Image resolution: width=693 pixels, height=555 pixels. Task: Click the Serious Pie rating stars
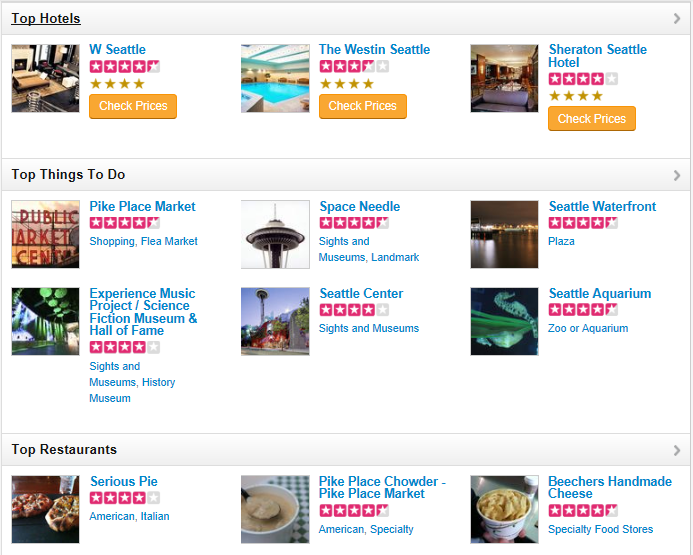(124, 498)
